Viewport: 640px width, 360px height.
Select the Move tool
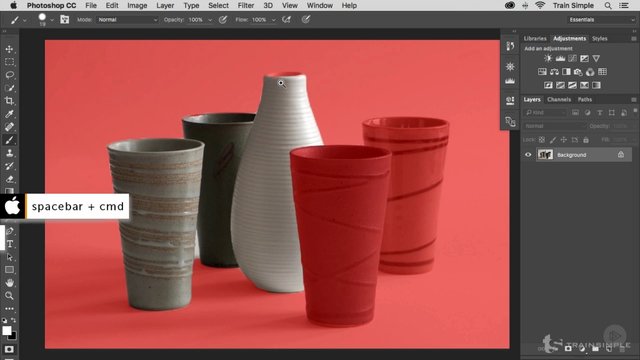click(x=9, y=49)
